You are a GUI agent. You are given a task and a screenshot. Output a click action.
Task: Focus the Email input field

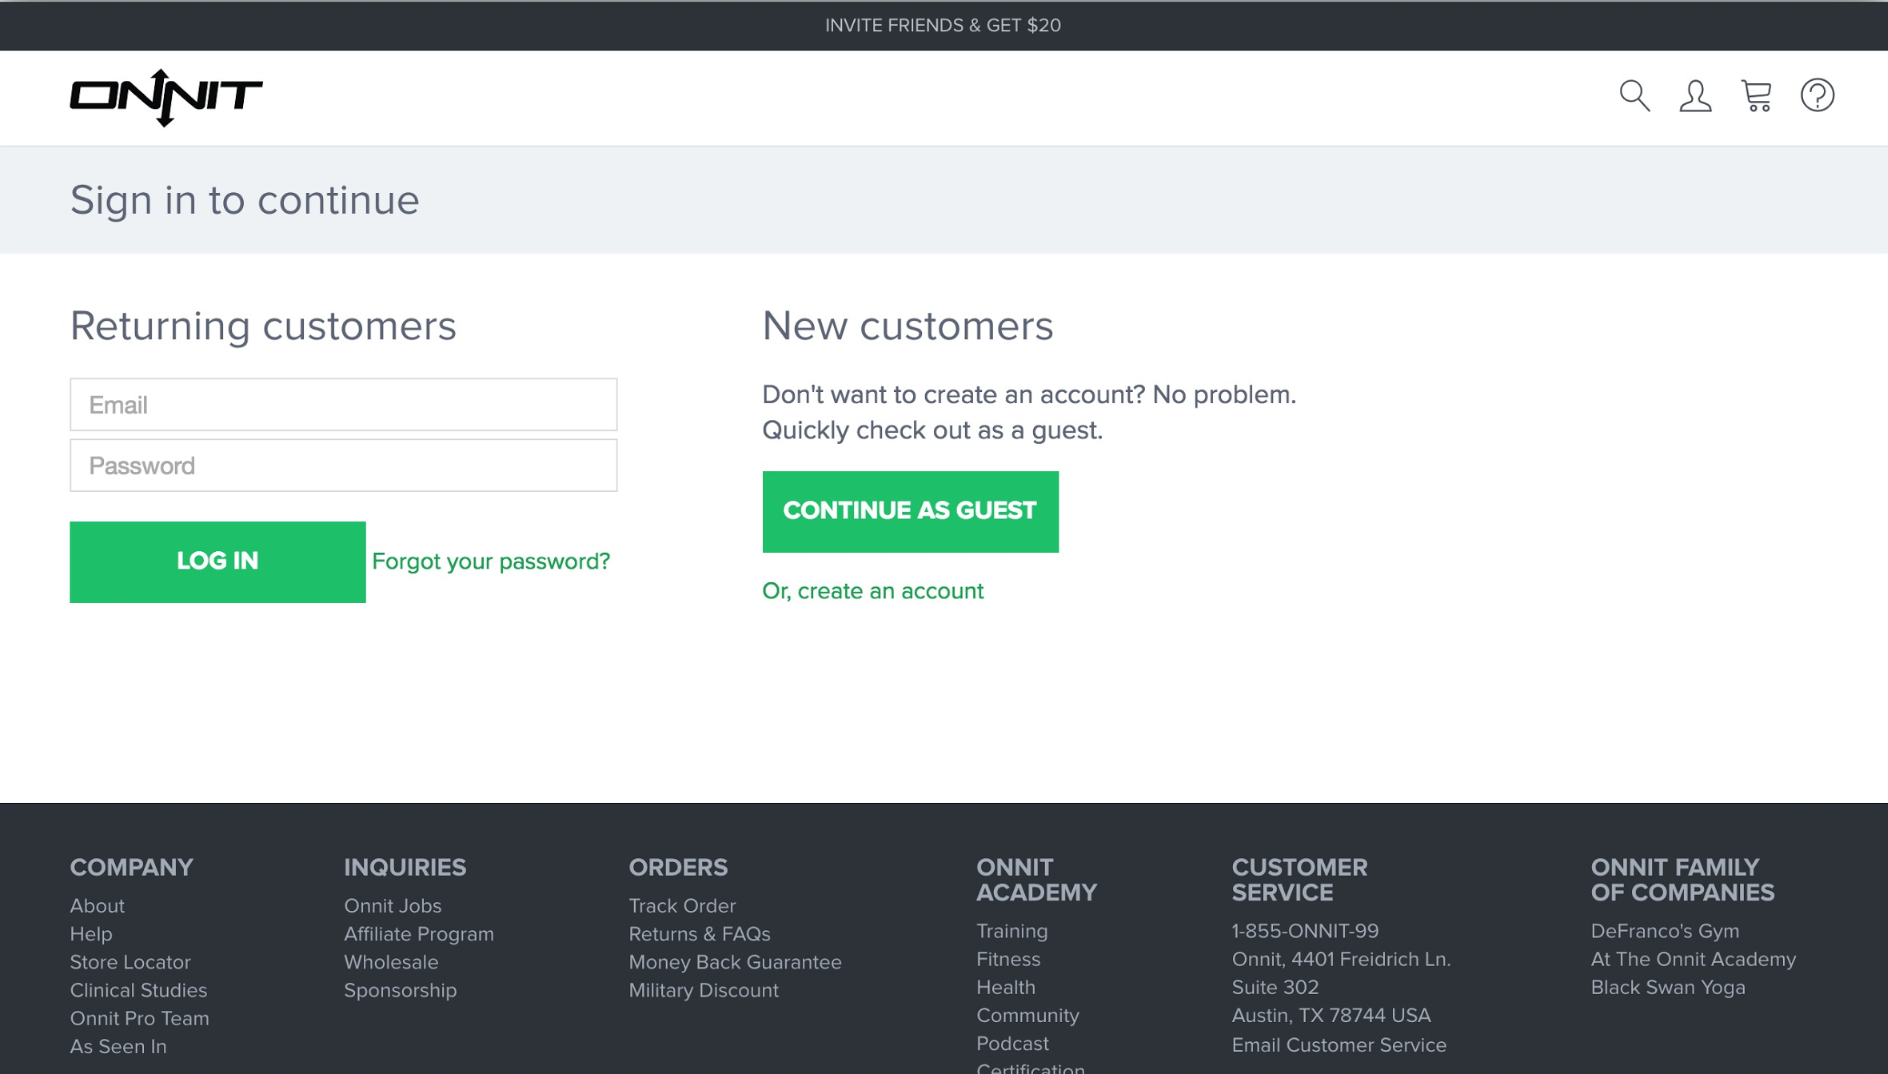343,405
